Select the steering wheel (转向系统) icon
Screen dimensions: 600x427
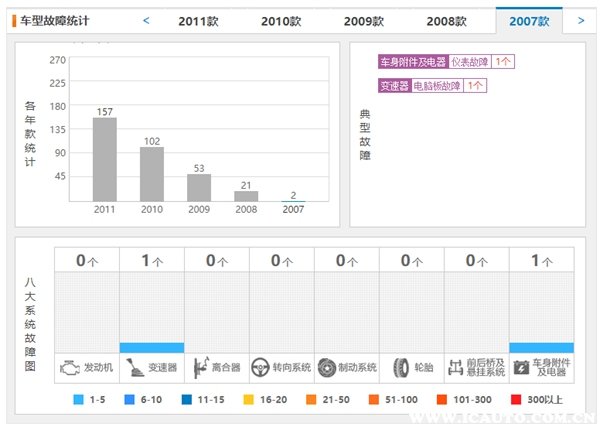[261, 367]
